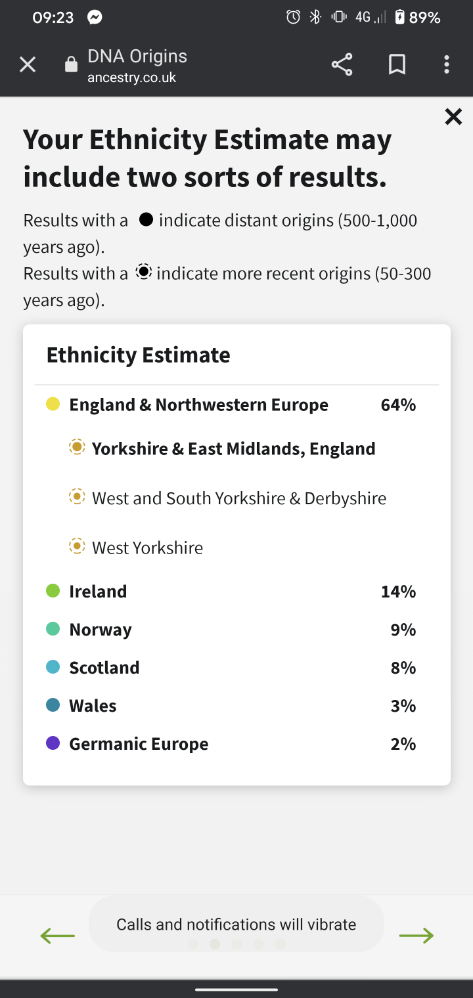The height and width of the screenshot is (998, 473).
Task: Go to the previous slide with the left arrow
Action: 57,935
